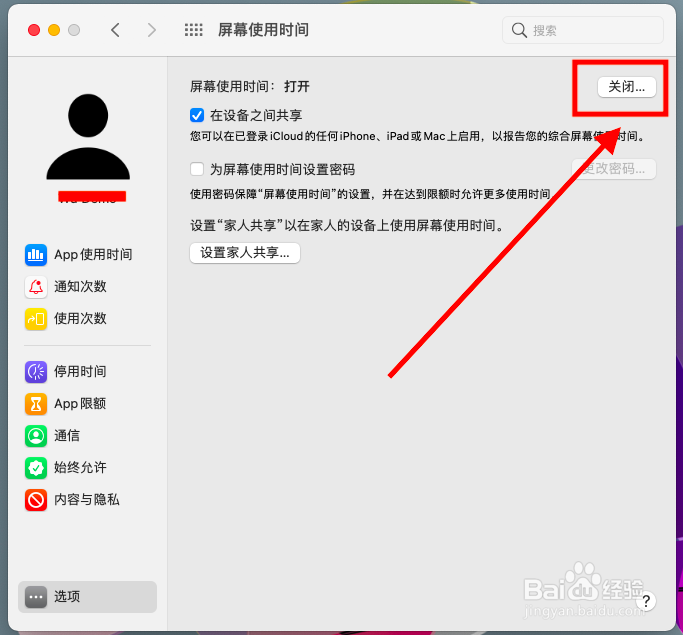Select the 通知次数 sidebar label
The height and width of the screenshot is (635, 683).
[x=80, y=287]
